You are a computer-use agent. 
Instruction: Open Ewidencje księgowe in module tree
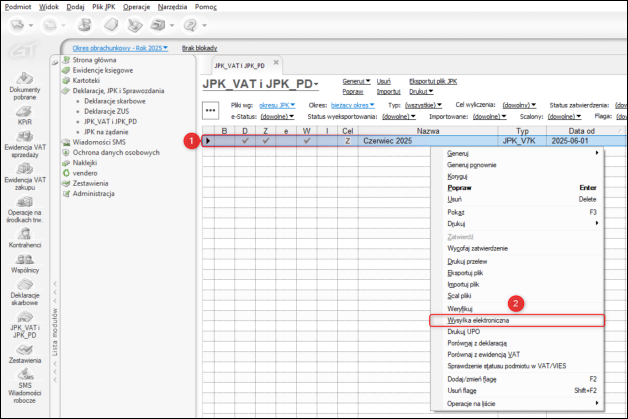point(103,71)
